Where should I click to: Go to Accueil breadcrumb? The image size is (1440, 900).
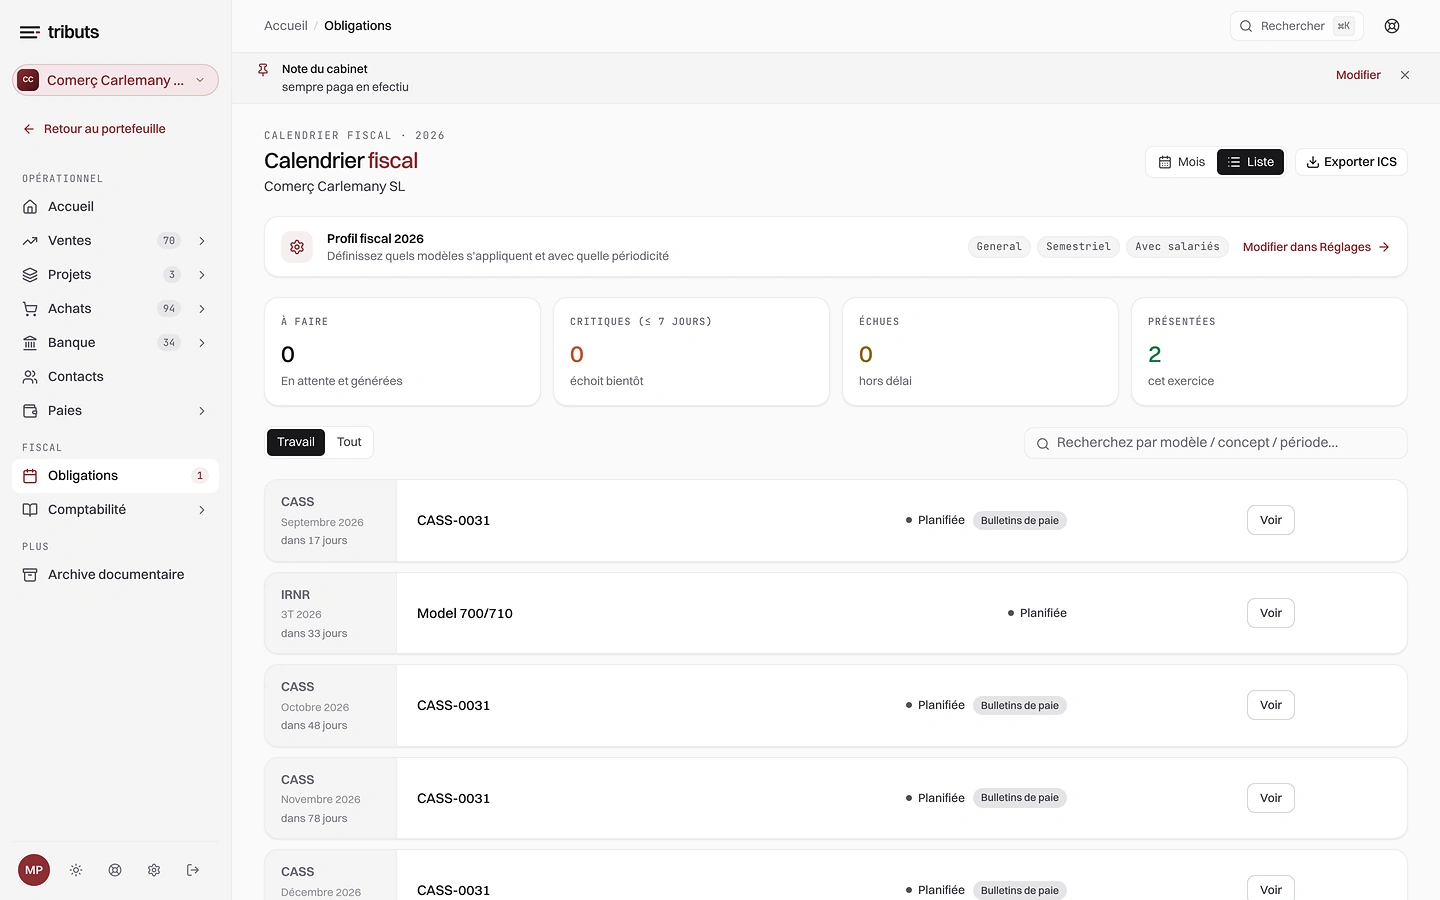286,26
